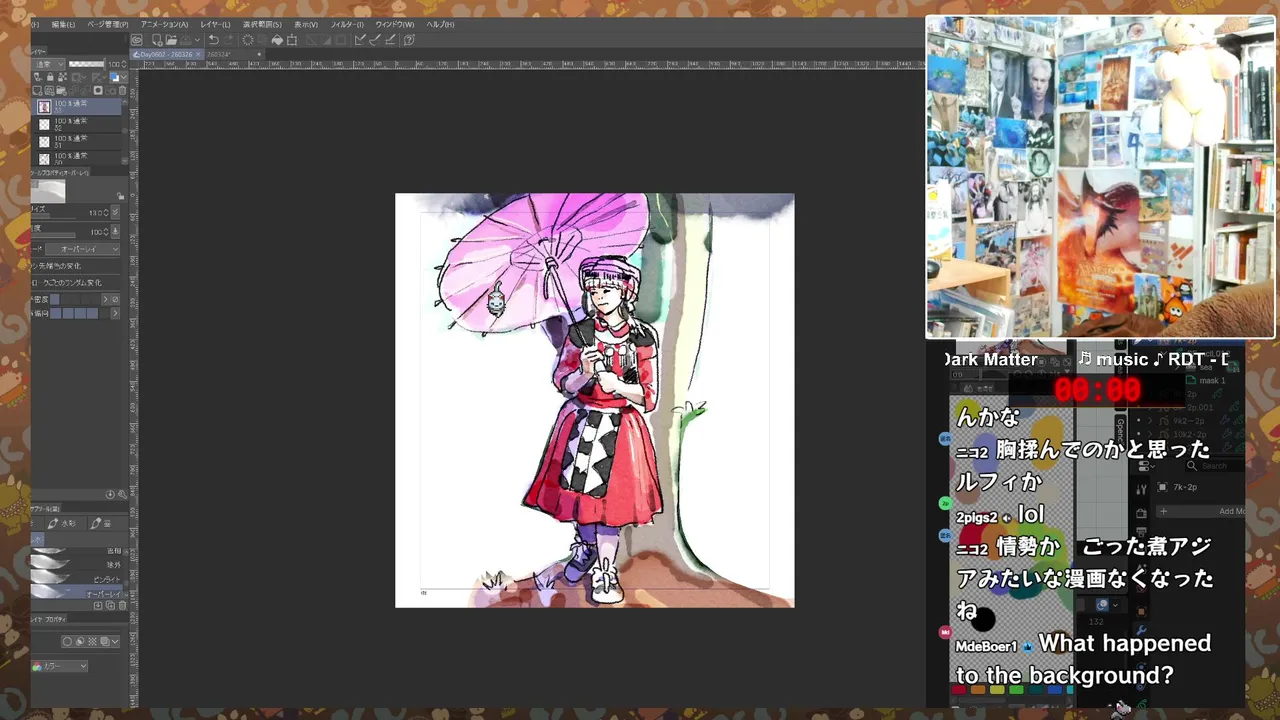
Task: Toggle snap to grid icon
Action: pyautogui.click(x=390, y=40)
